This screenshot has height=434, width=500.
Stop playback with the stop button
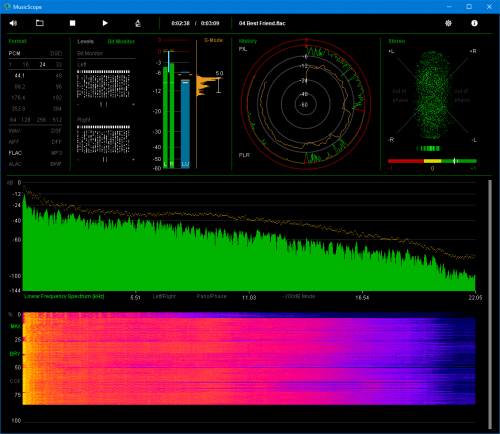[x=72, y=23]
